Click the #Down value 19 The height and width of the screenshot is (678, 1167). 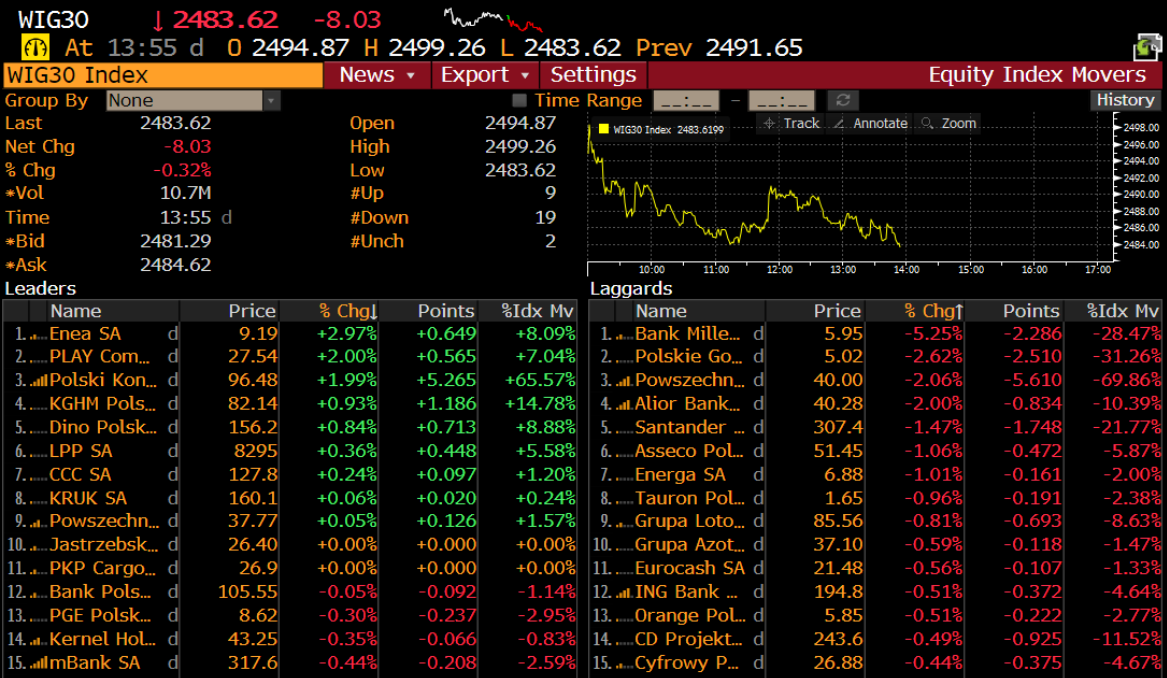click(x=546, y=218)
